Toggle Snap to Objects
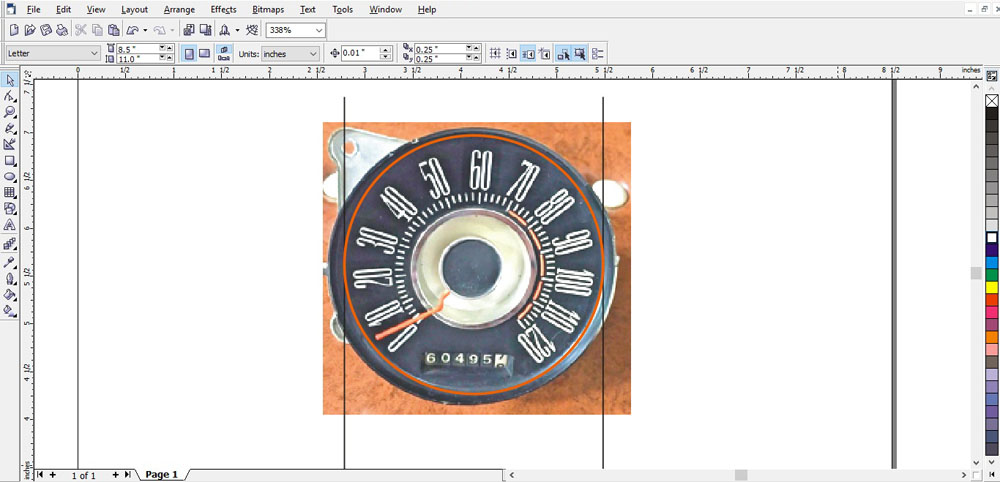The height and width of the screenshot is (482, 1000). 528,54
